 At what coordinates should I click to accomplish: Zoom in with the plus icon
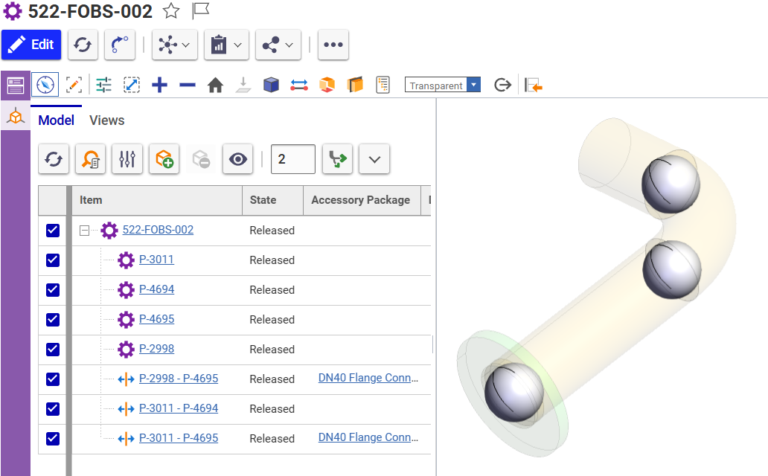tap(159, 86)
